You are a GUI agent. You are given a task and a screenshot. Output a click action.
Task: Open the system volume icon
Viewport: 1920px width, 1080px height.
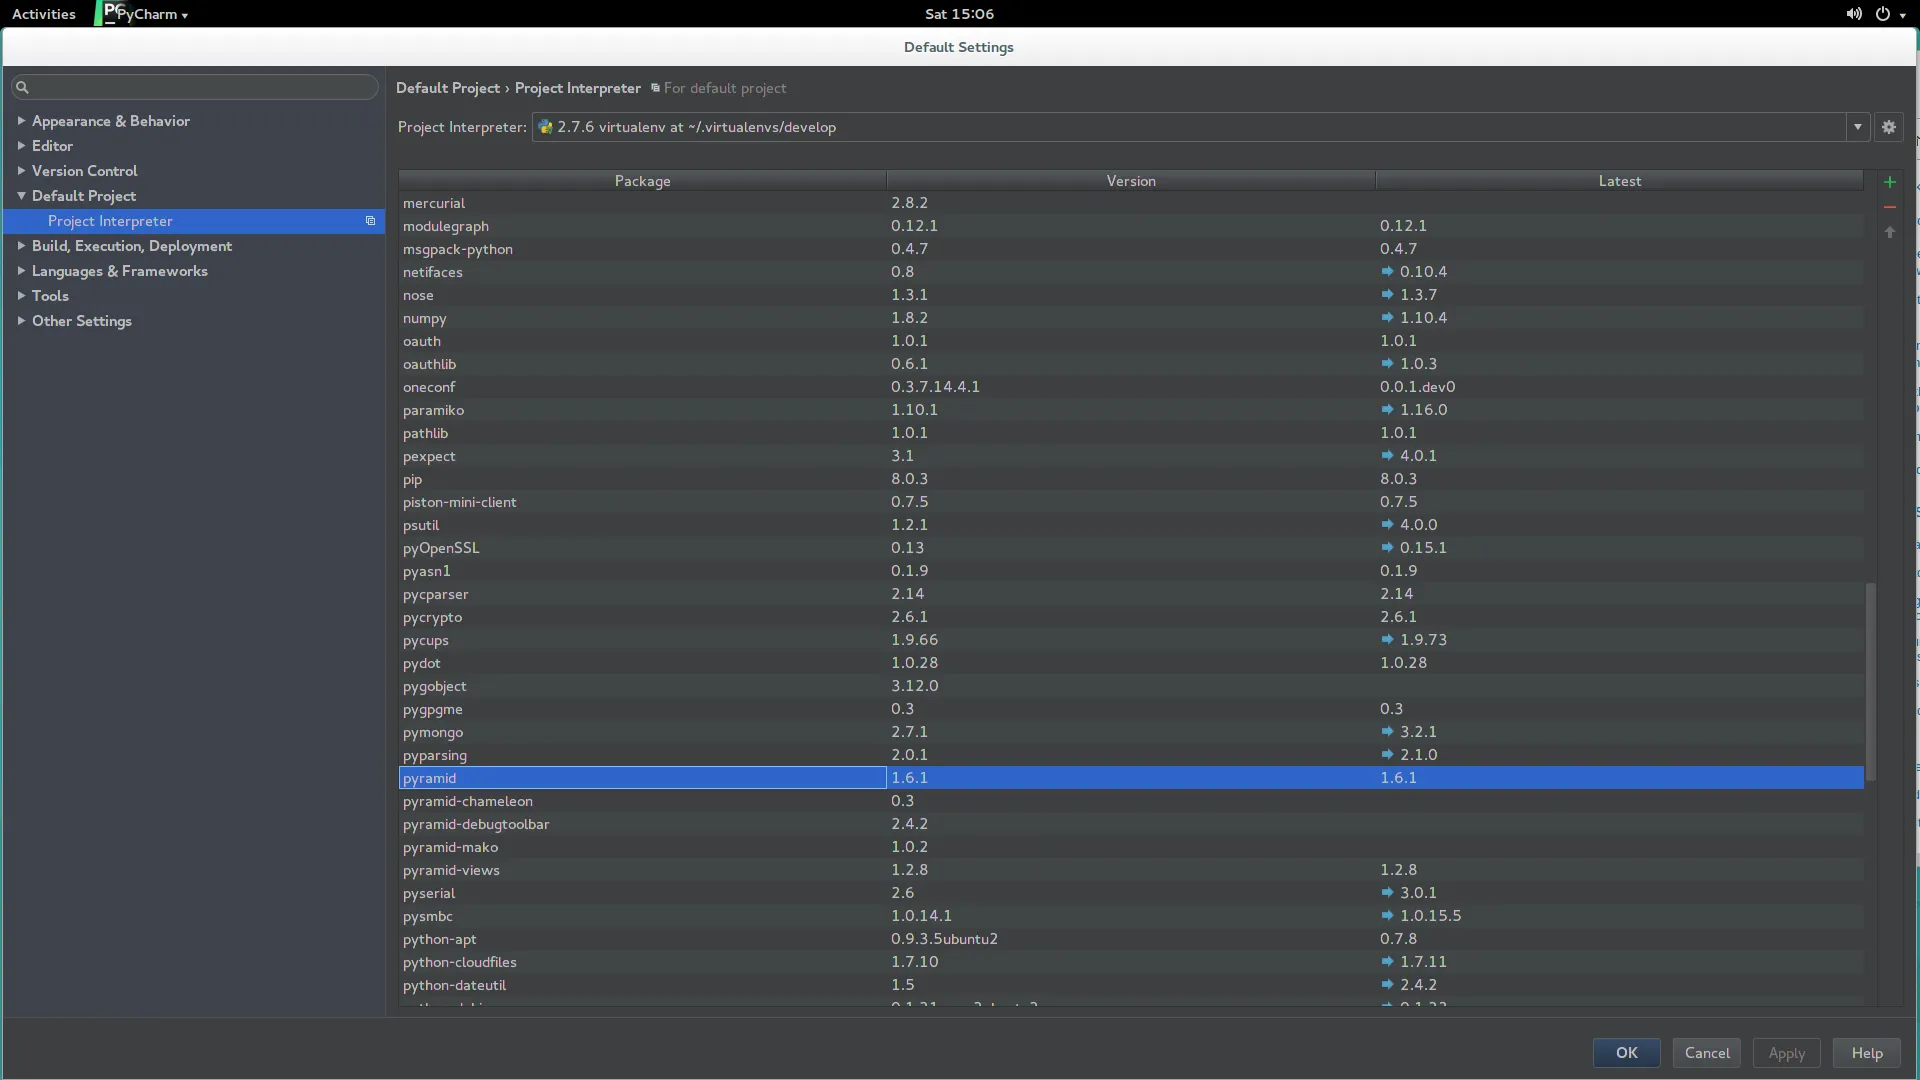[x=1853, y=14]
